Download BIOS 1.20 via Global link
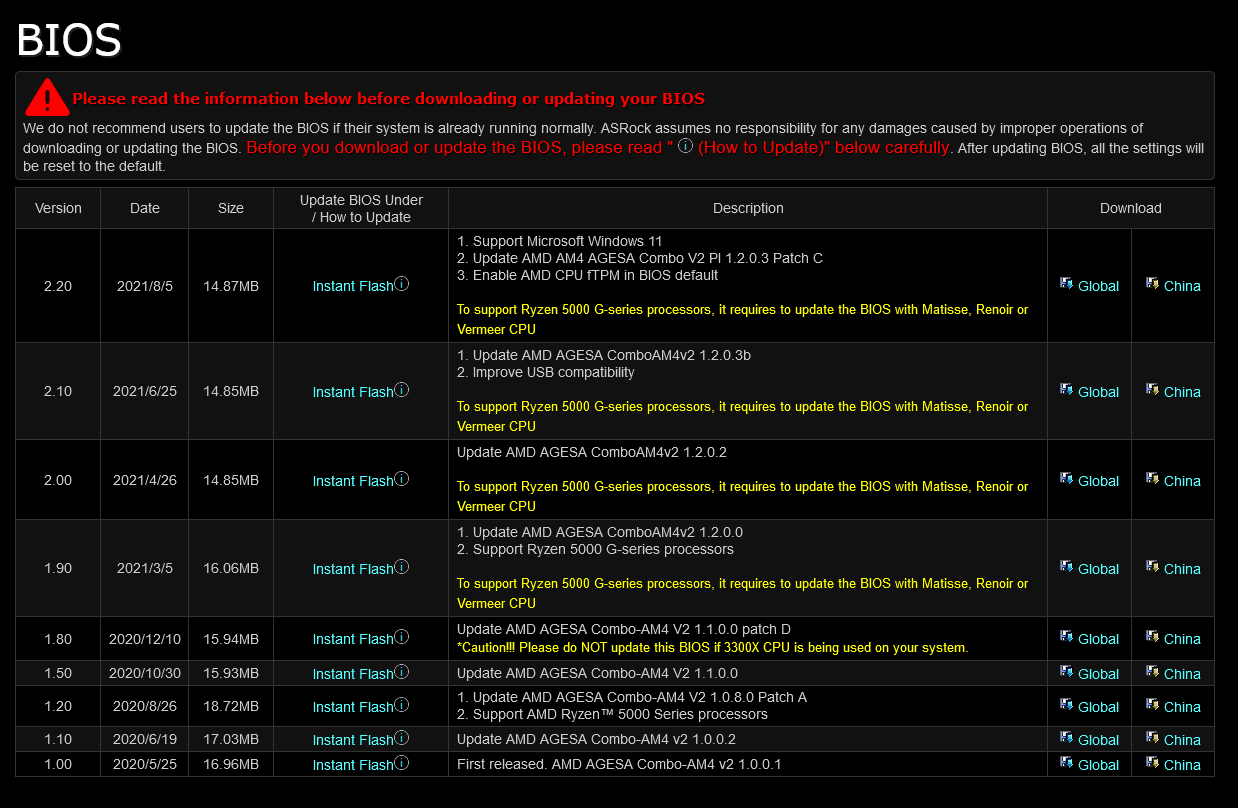Image resolution: width=1238 pixels, height=808 pixels. (1098, 707)
